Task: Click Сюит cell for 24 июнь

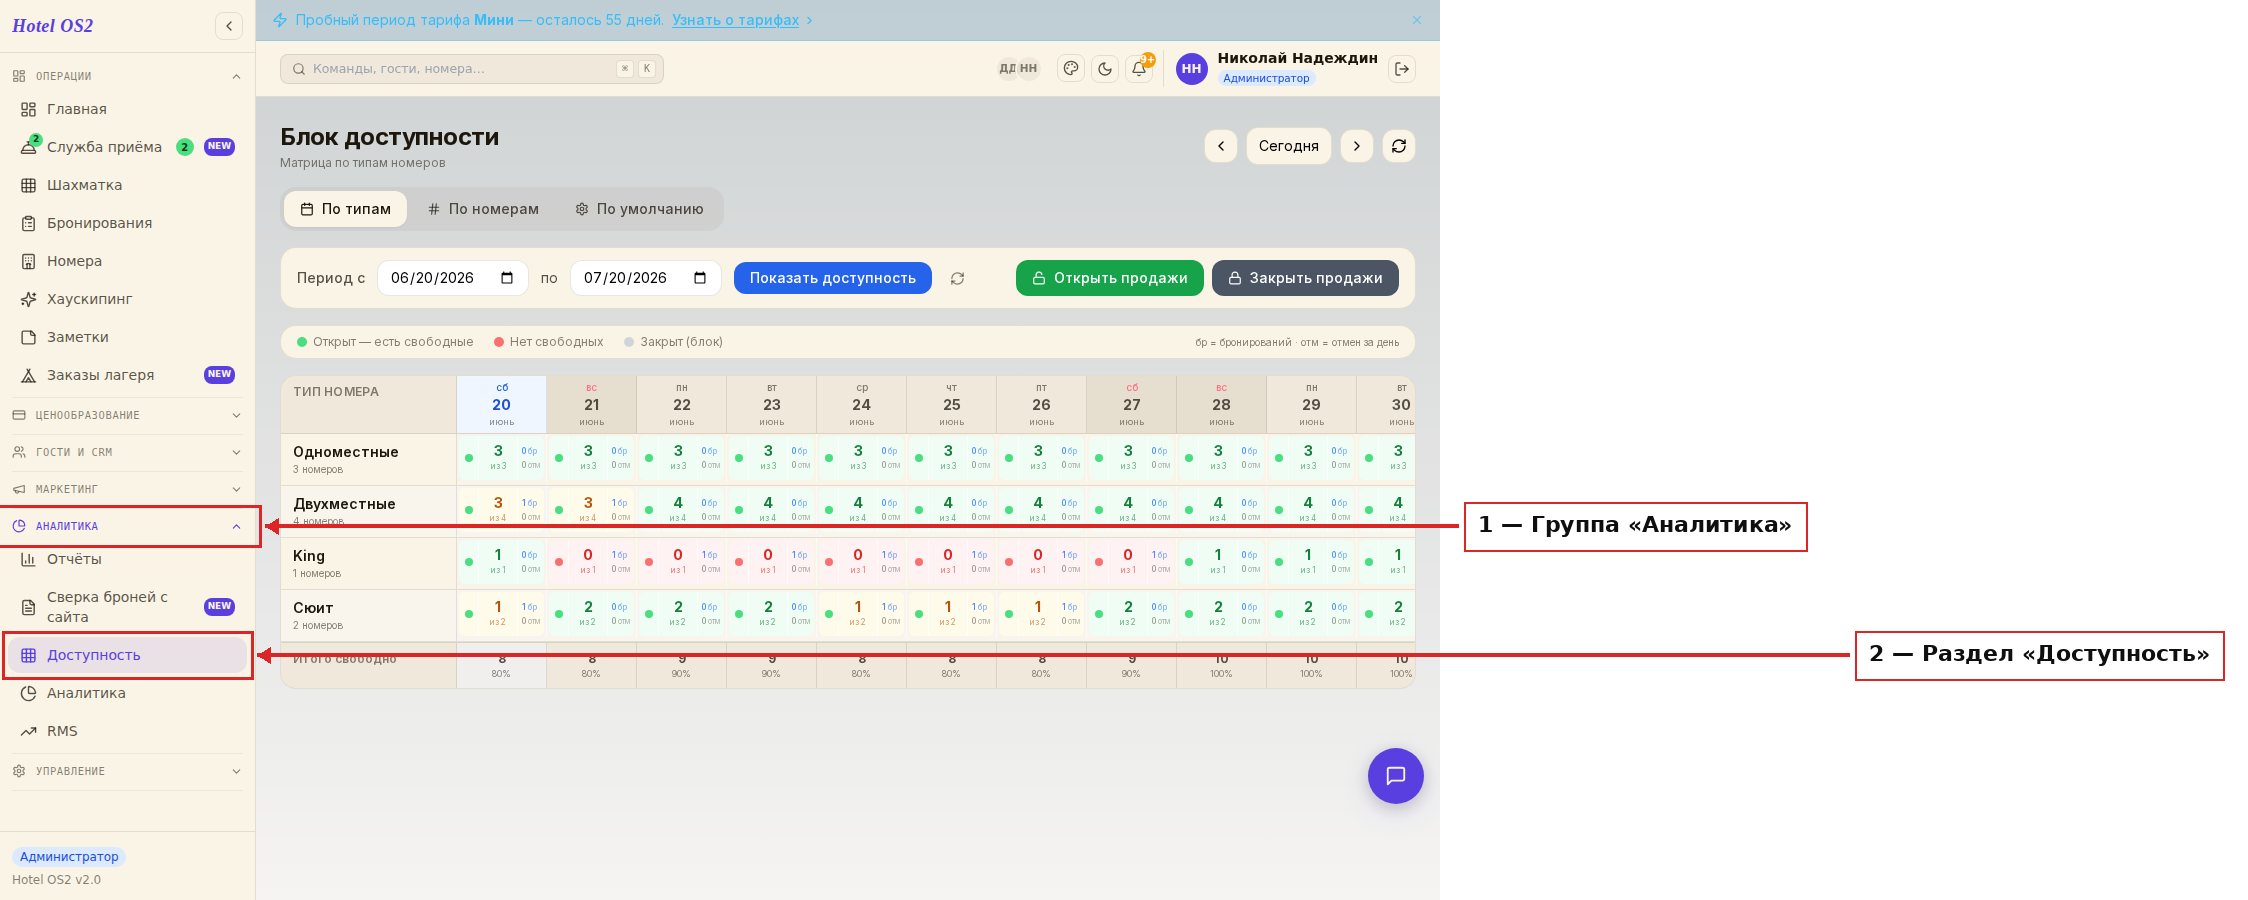Action: pyautogui.click(x=861, y=614)
